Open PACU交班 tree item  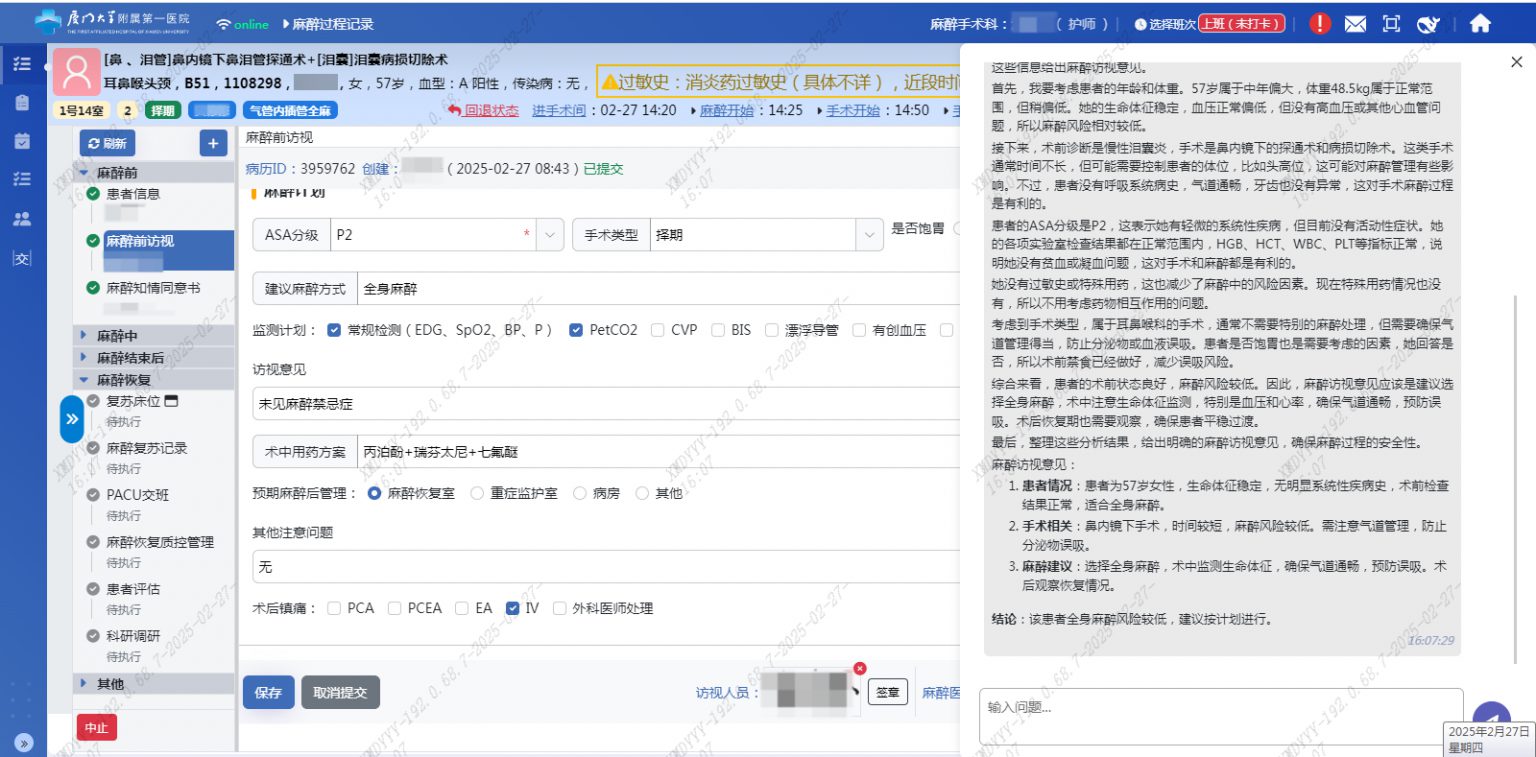coord(138,495)
